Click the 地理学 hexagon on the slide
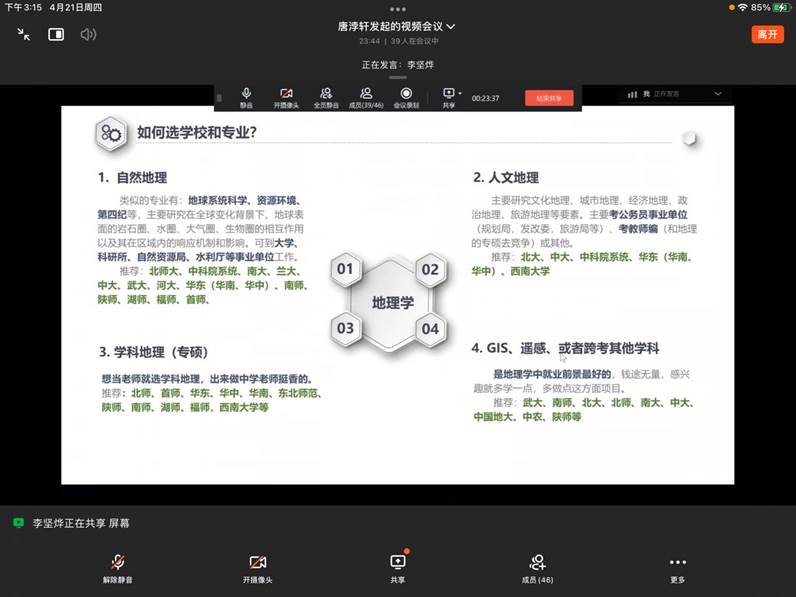The image size is (796, 597). (x=392, y=301)
